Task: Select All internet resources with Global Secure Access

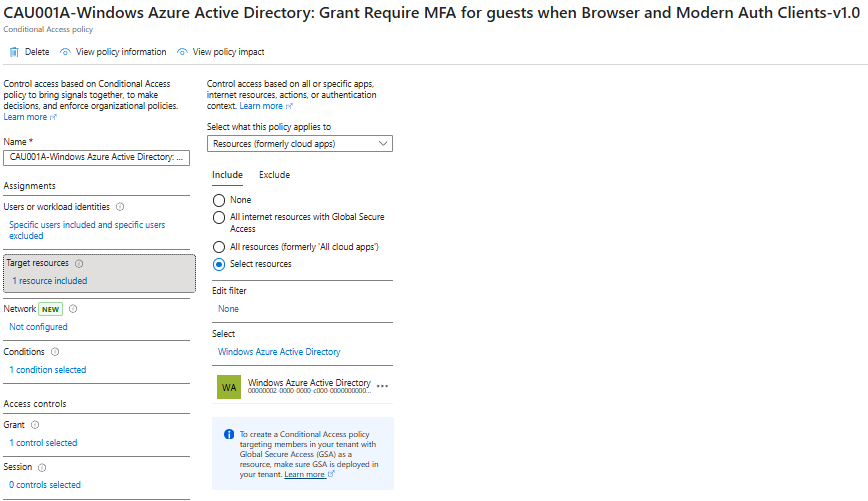Action: tap(219, 217)
